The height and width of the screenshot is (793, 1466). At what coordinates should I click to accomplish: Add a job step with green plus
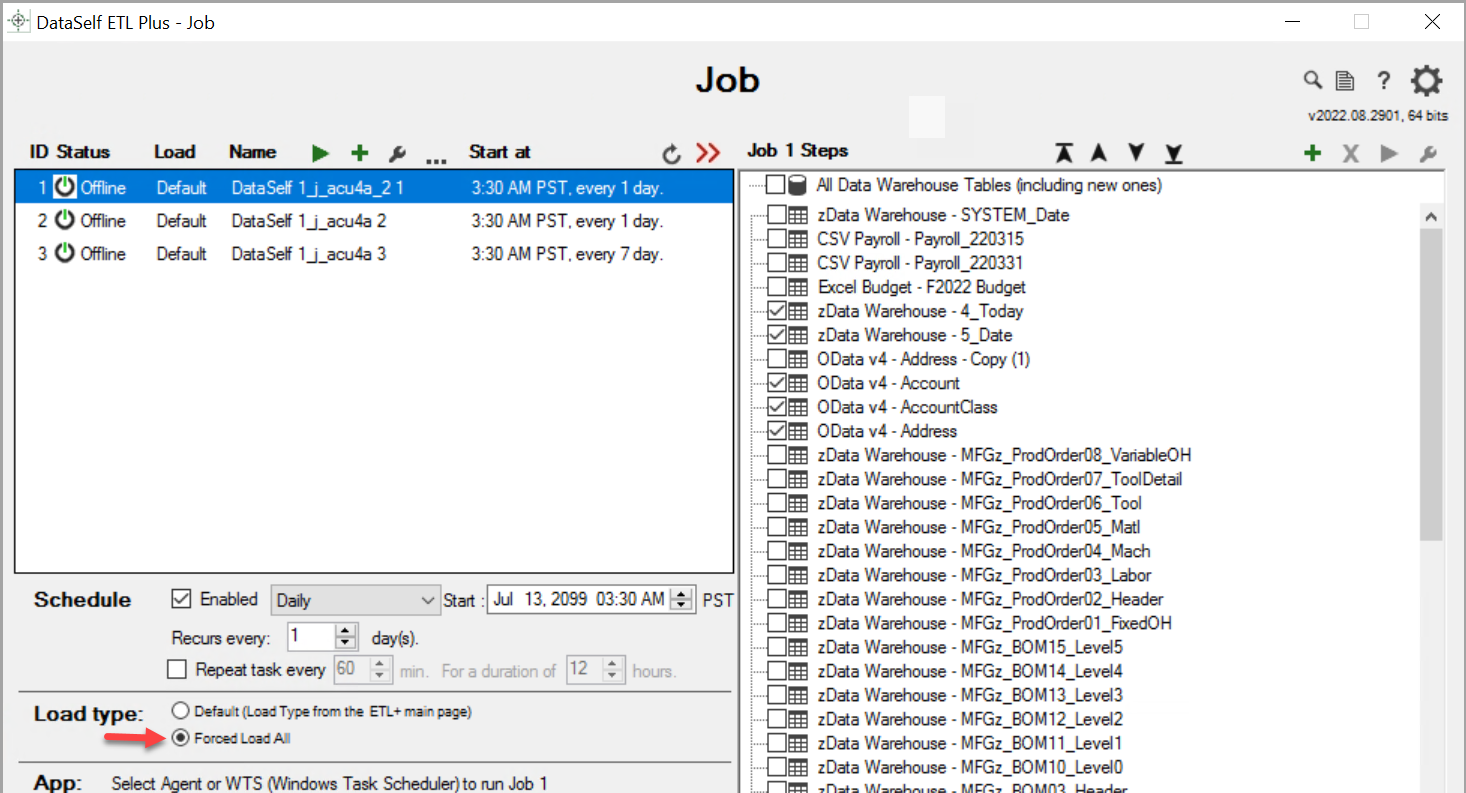(x=1312, y=153)
